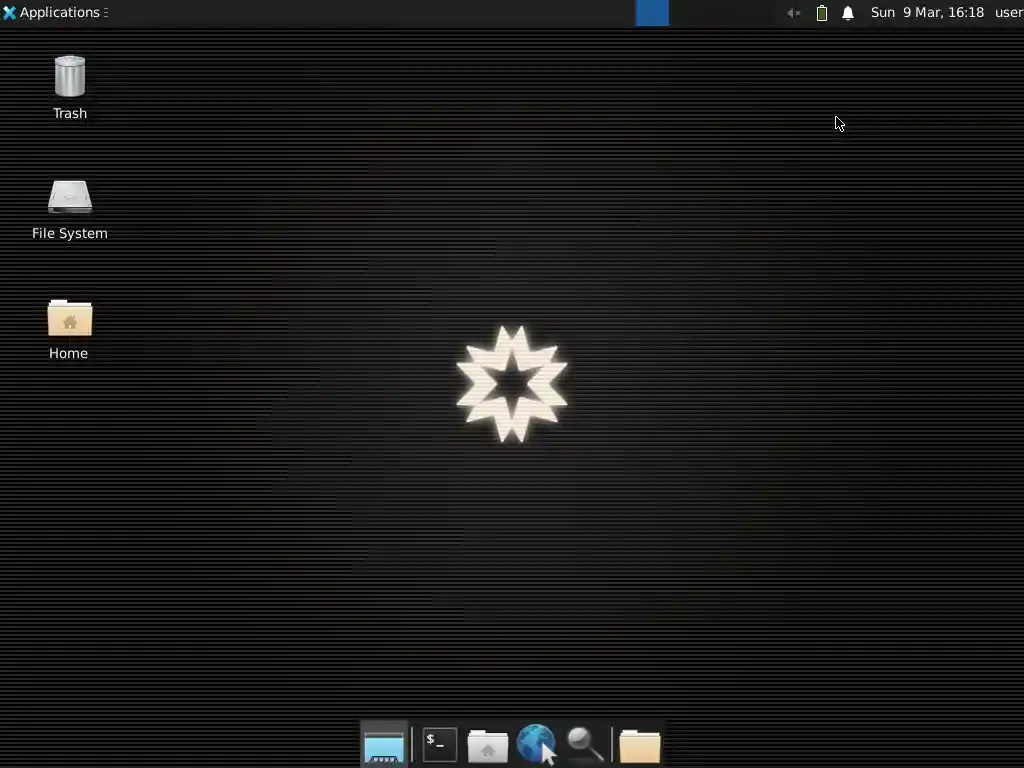The height and width of the screenshot is (768, 1024).
Task: Open the Trash on the desktop
Action: pos(69,75)
